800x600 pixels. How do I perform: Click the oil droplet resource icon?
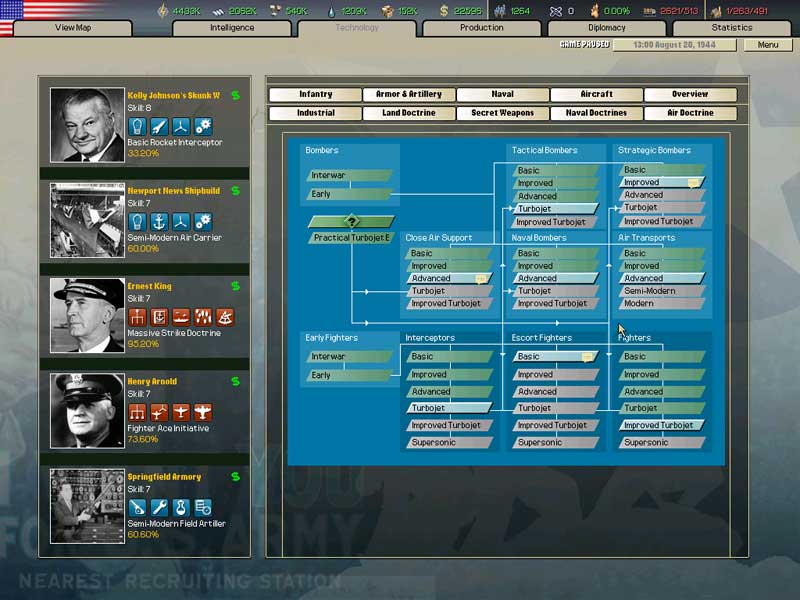[333, 11]
